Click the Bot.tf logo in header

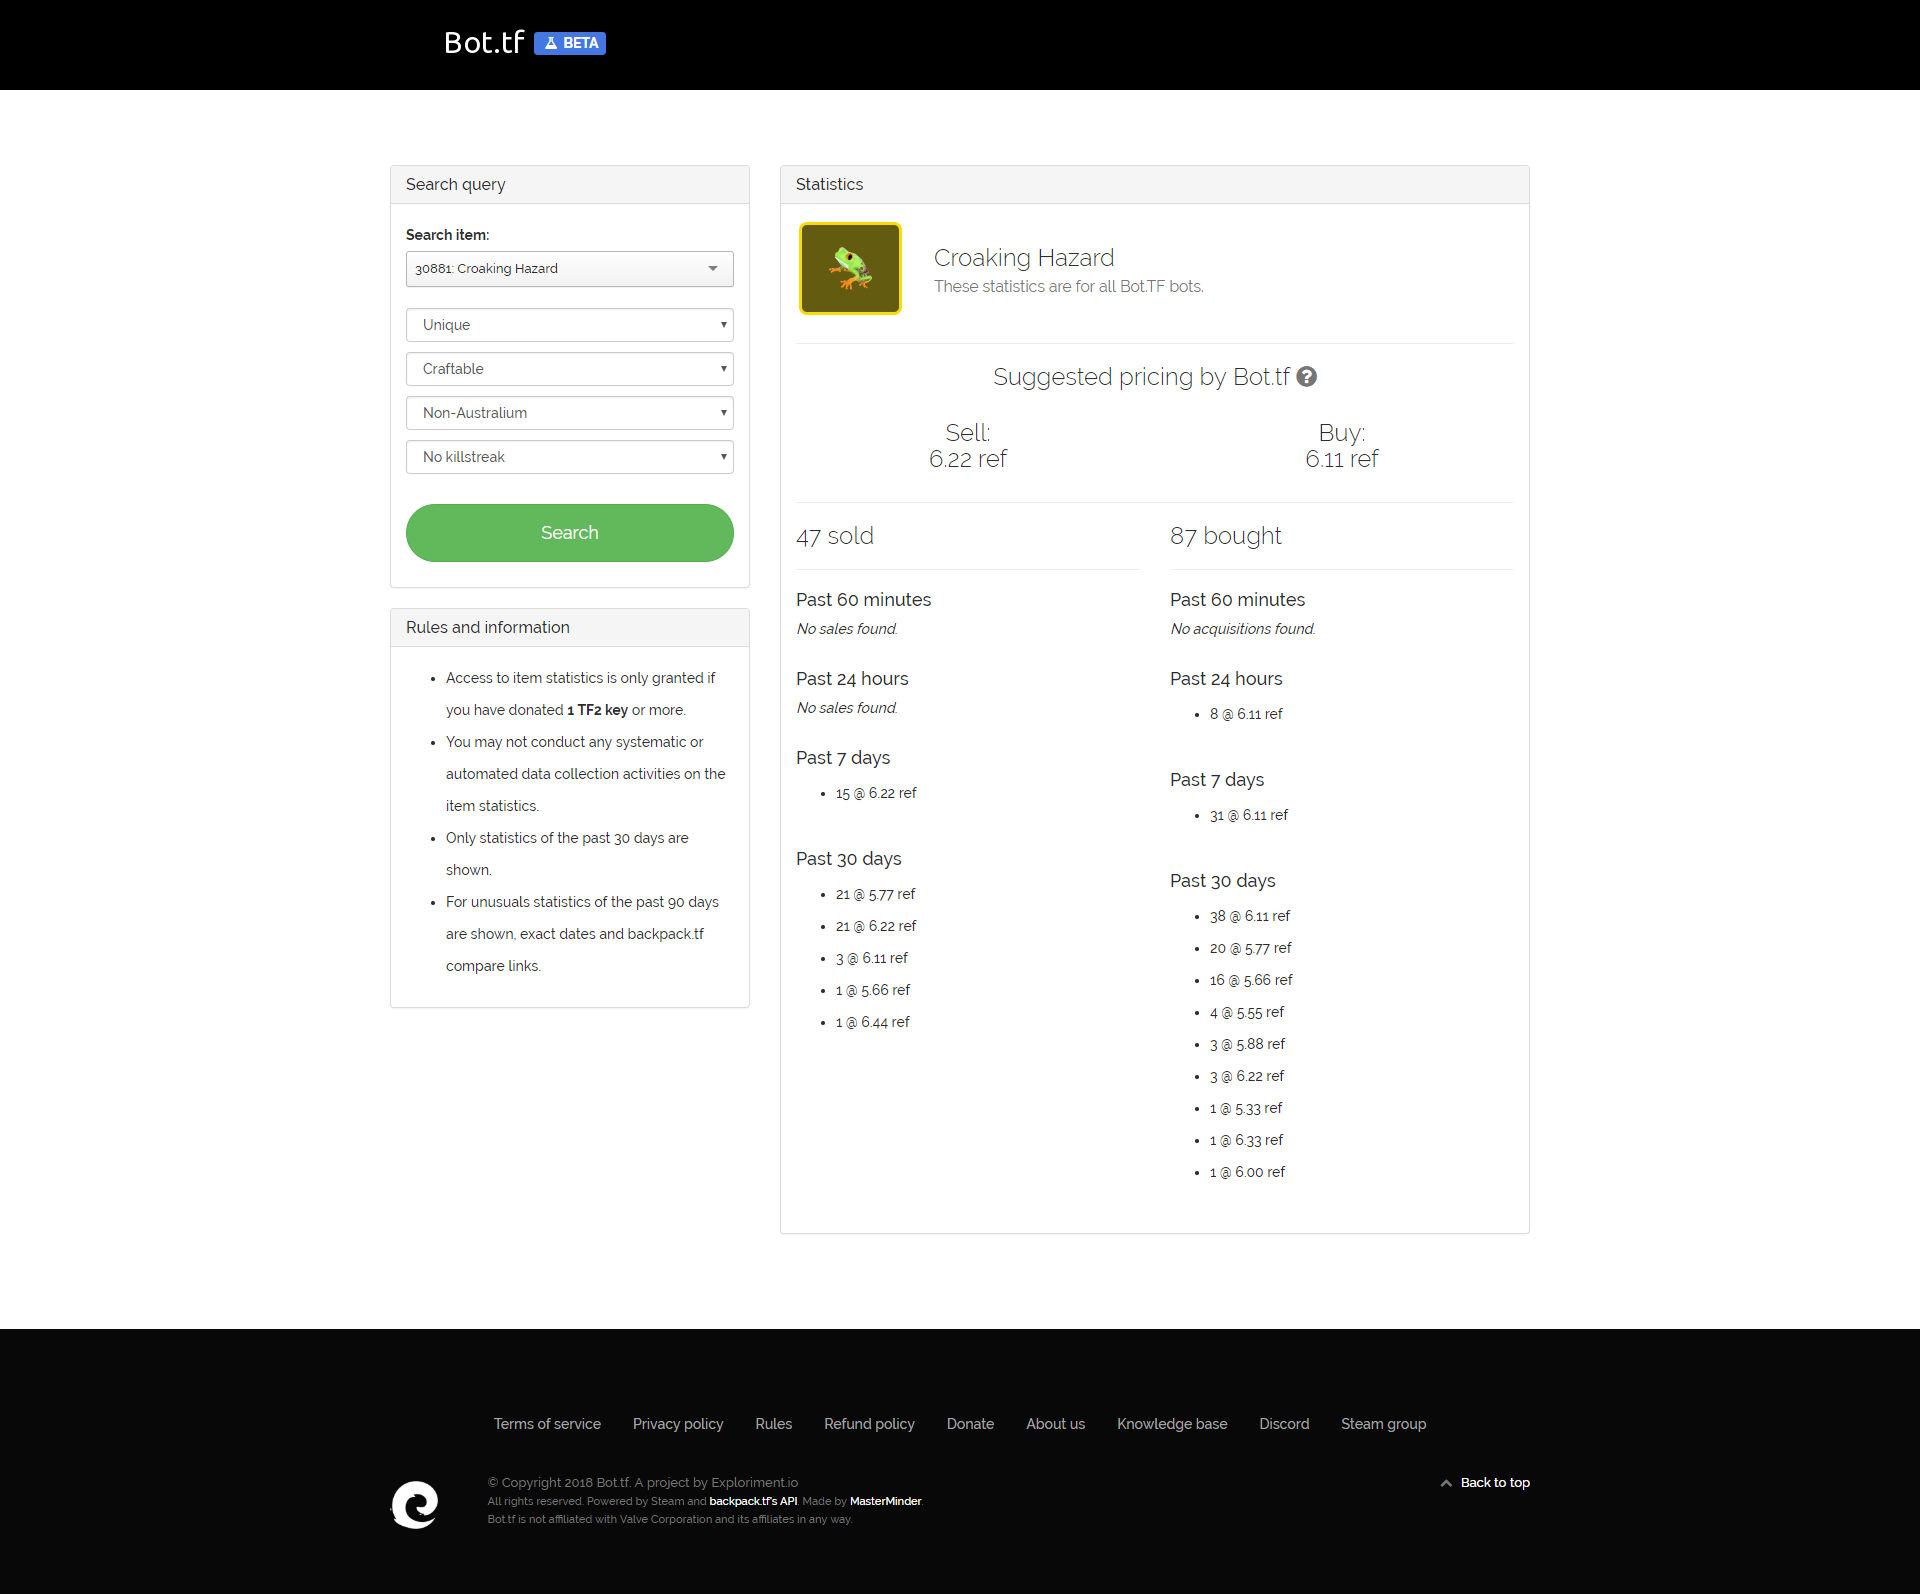484,43
